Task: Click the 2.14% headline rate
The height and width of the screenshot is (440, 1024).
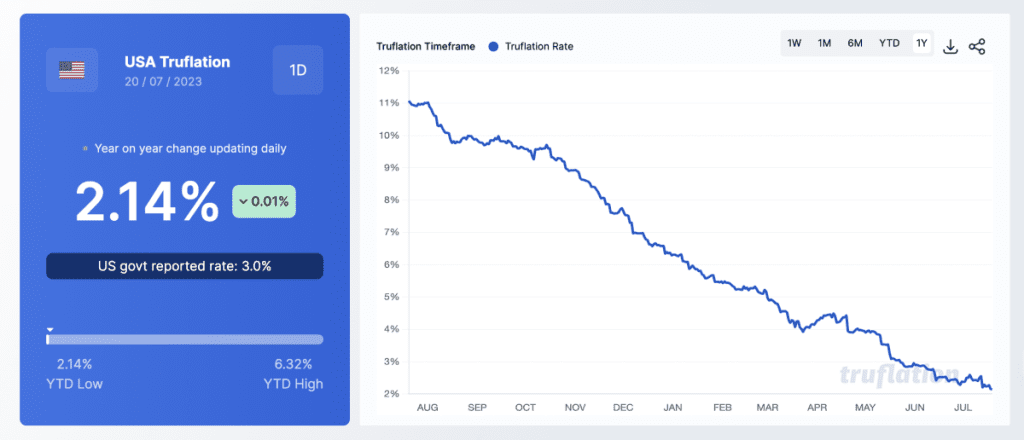Action: point(148,202)
